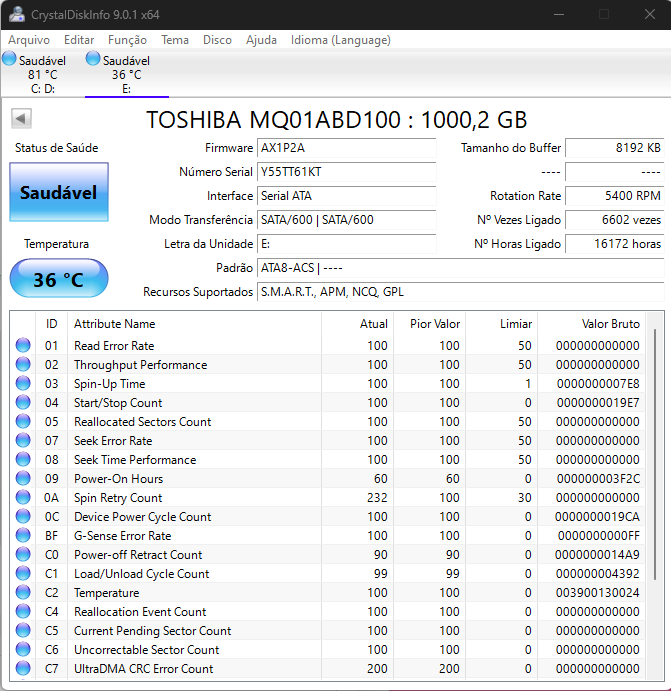Click the health circle icon for disk E:
671x691 pixels.
(93, 58)
